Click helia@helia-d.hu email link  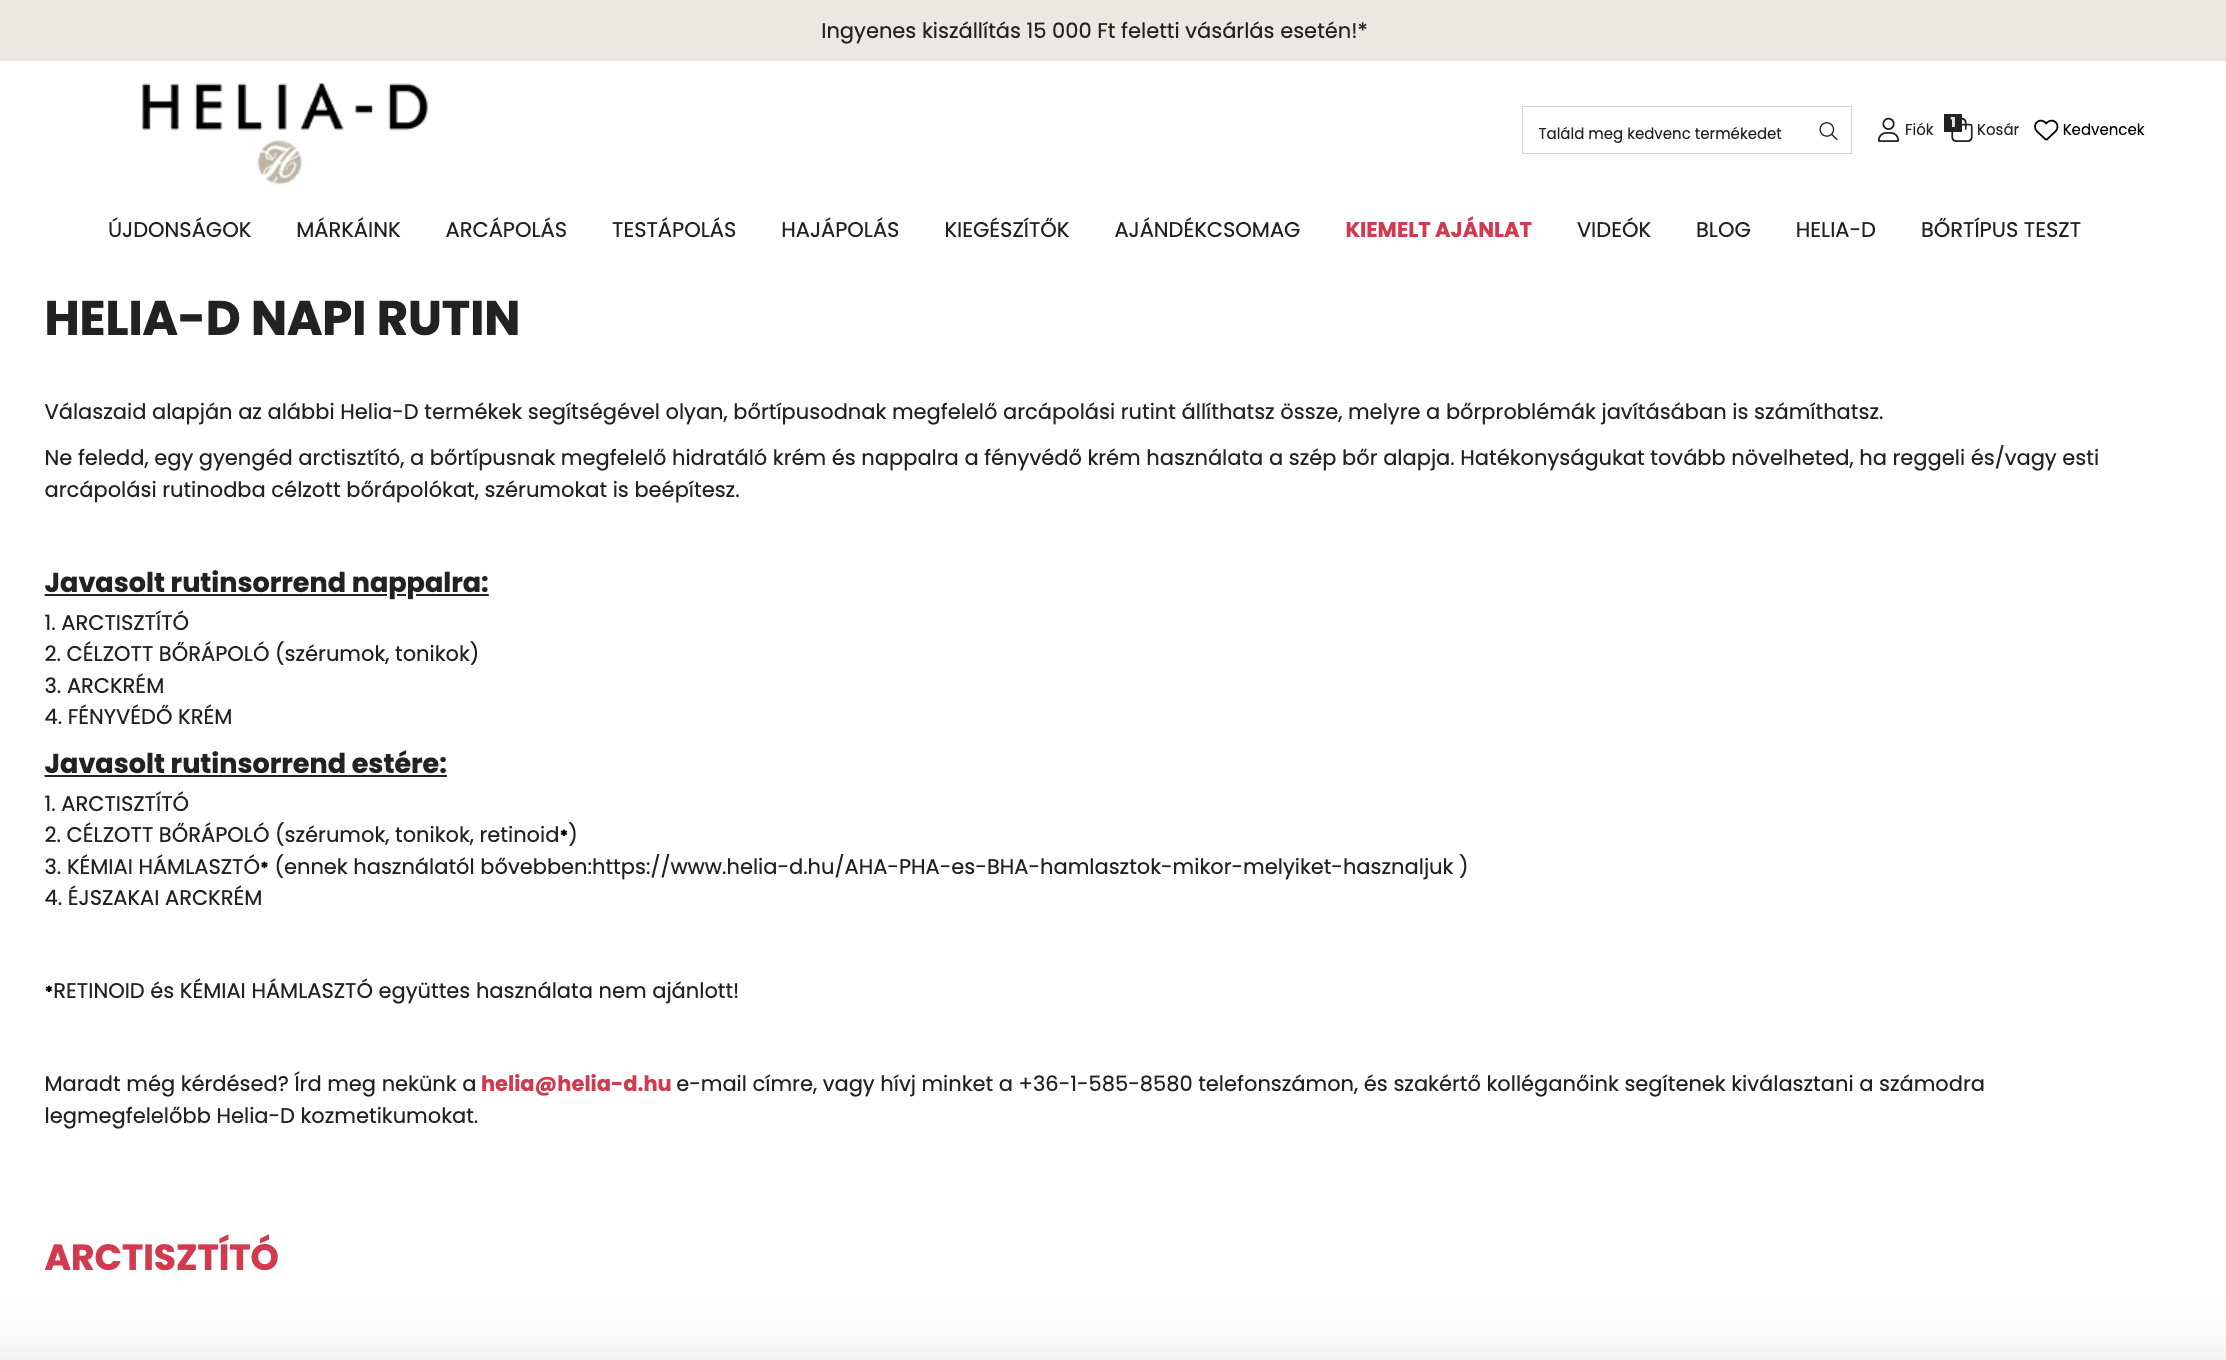click(576, 1084)
